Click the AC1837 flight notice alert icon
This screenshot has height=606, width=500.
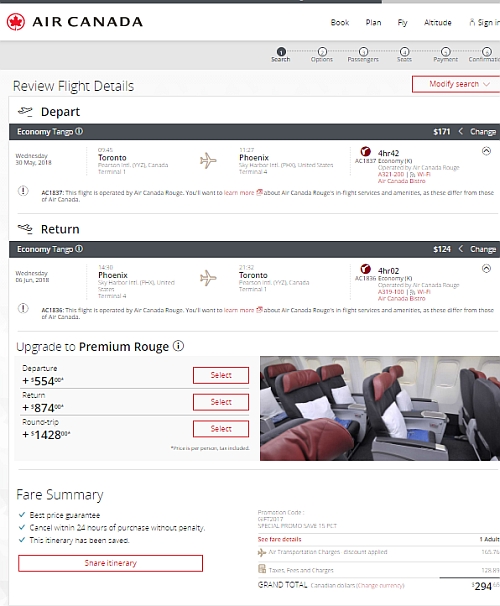(x=23, y=191)
